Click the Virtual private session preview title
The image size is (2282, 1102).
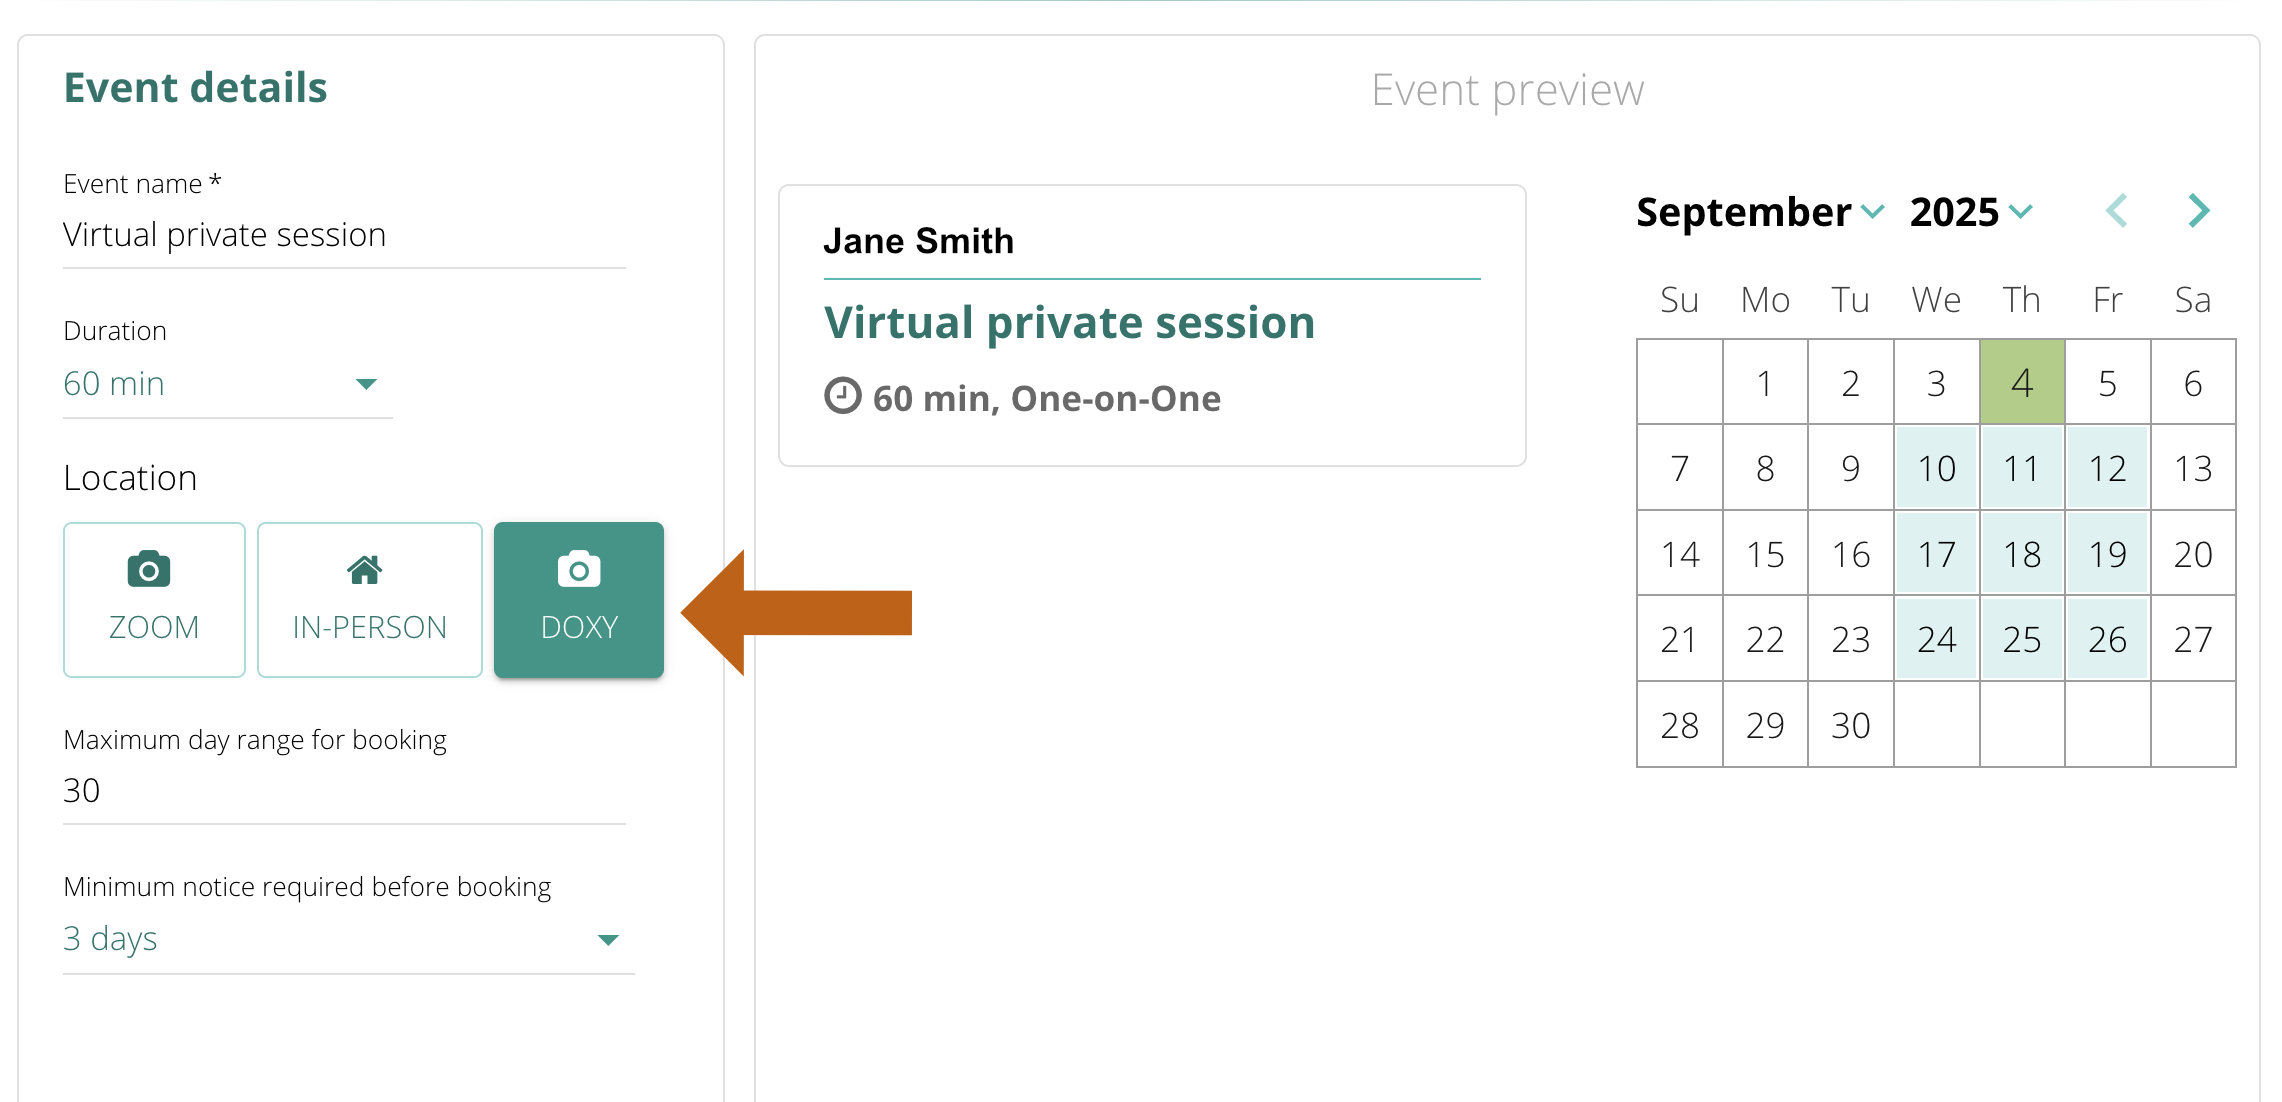click(1069, 323)
